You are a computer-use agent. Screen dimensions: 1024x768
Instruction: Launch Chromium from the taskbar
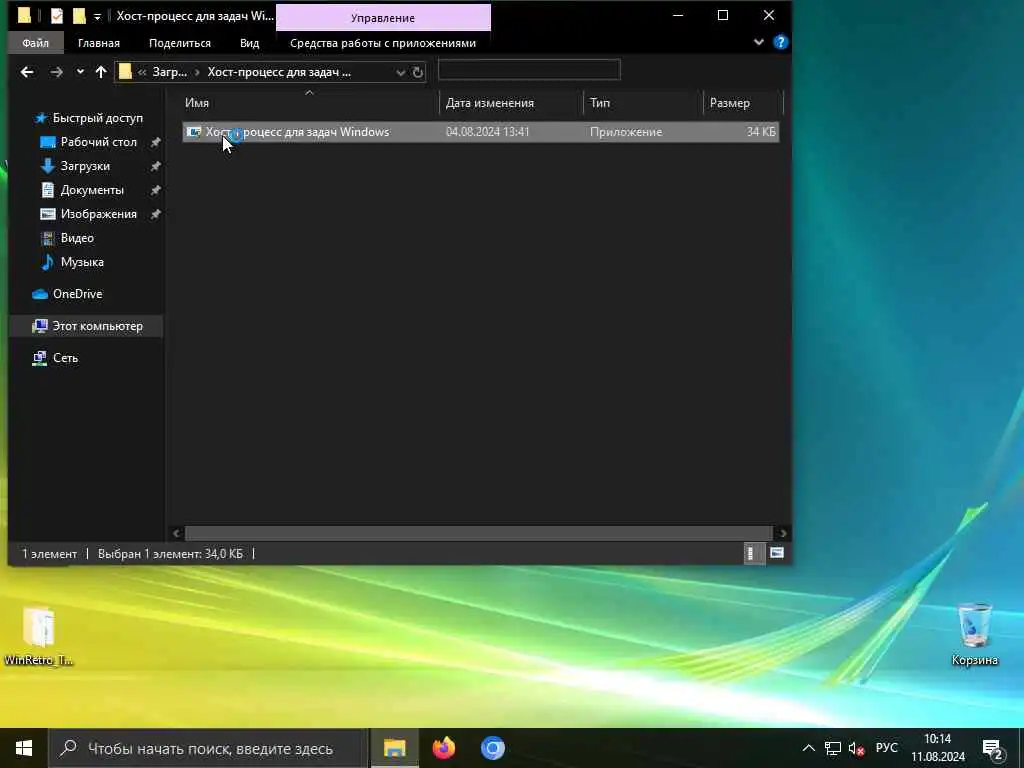[x=492, y=748]
